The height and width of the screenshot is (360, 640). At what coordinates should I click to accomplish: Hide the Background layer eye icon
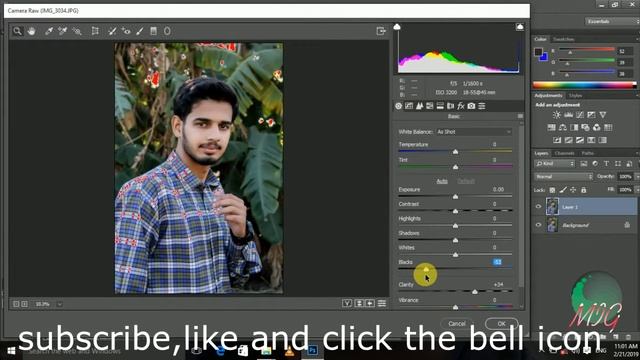tap(538, 225)
